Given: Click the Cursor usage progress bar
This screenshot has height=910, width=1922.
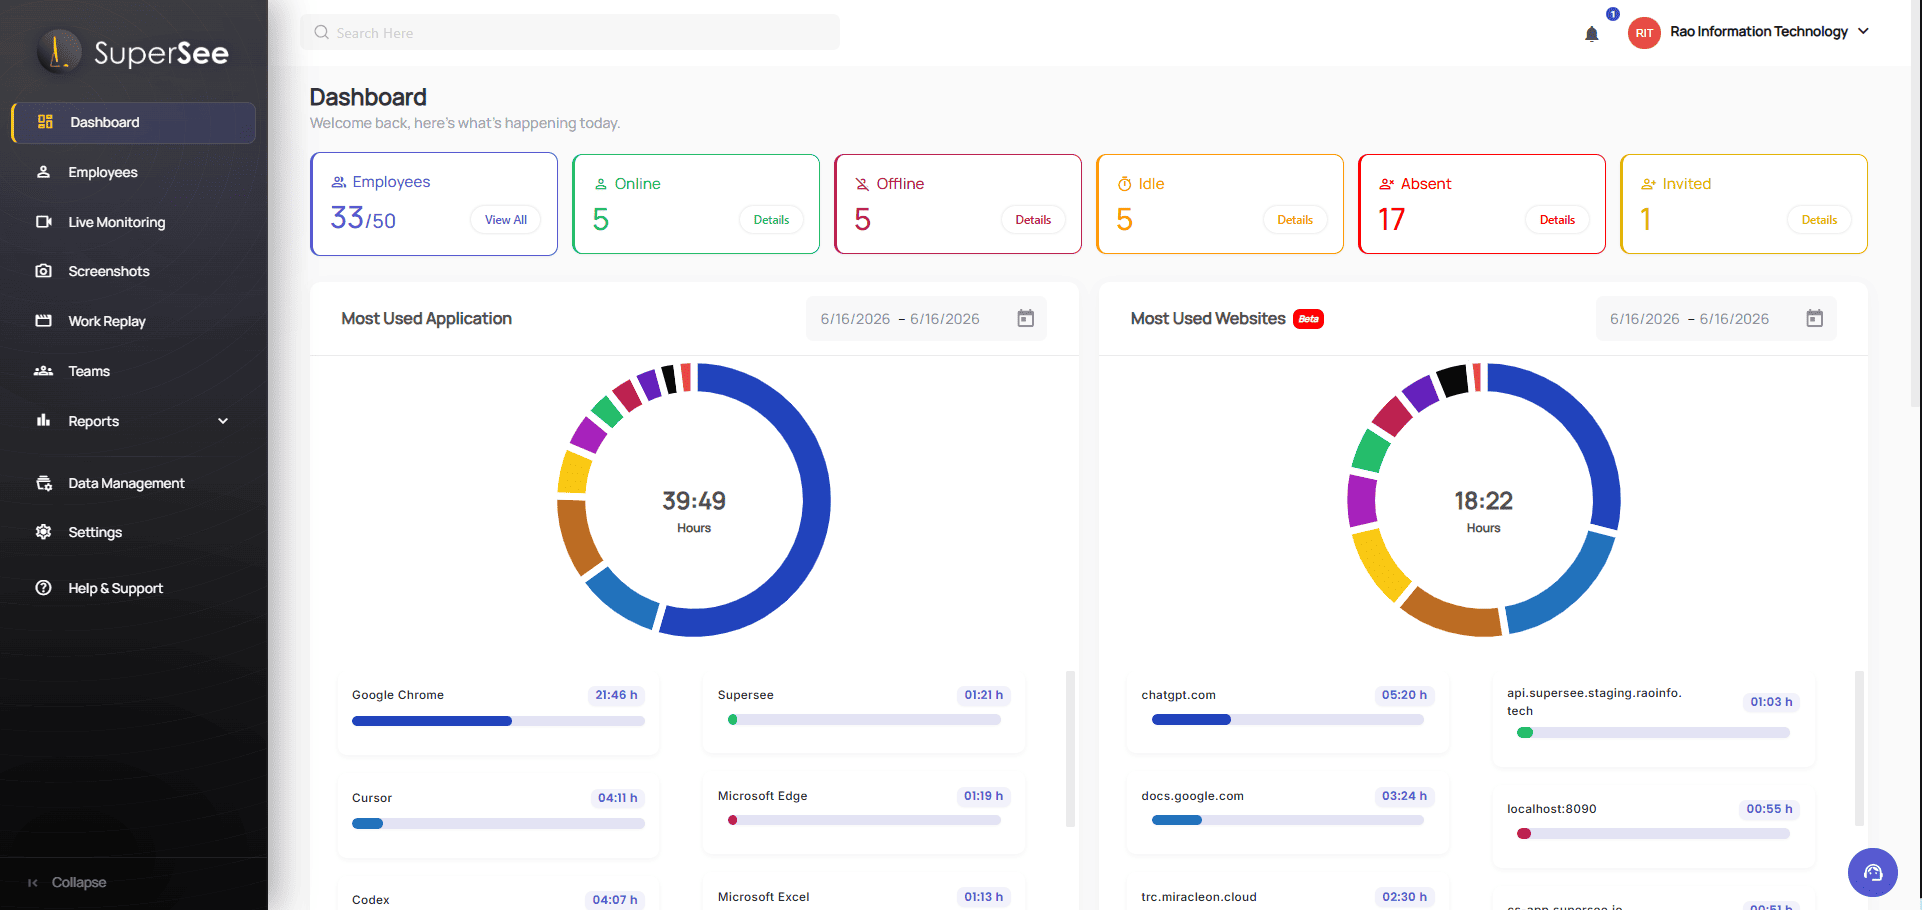Looking at the screenshot, I should click(x=498, y=824).
